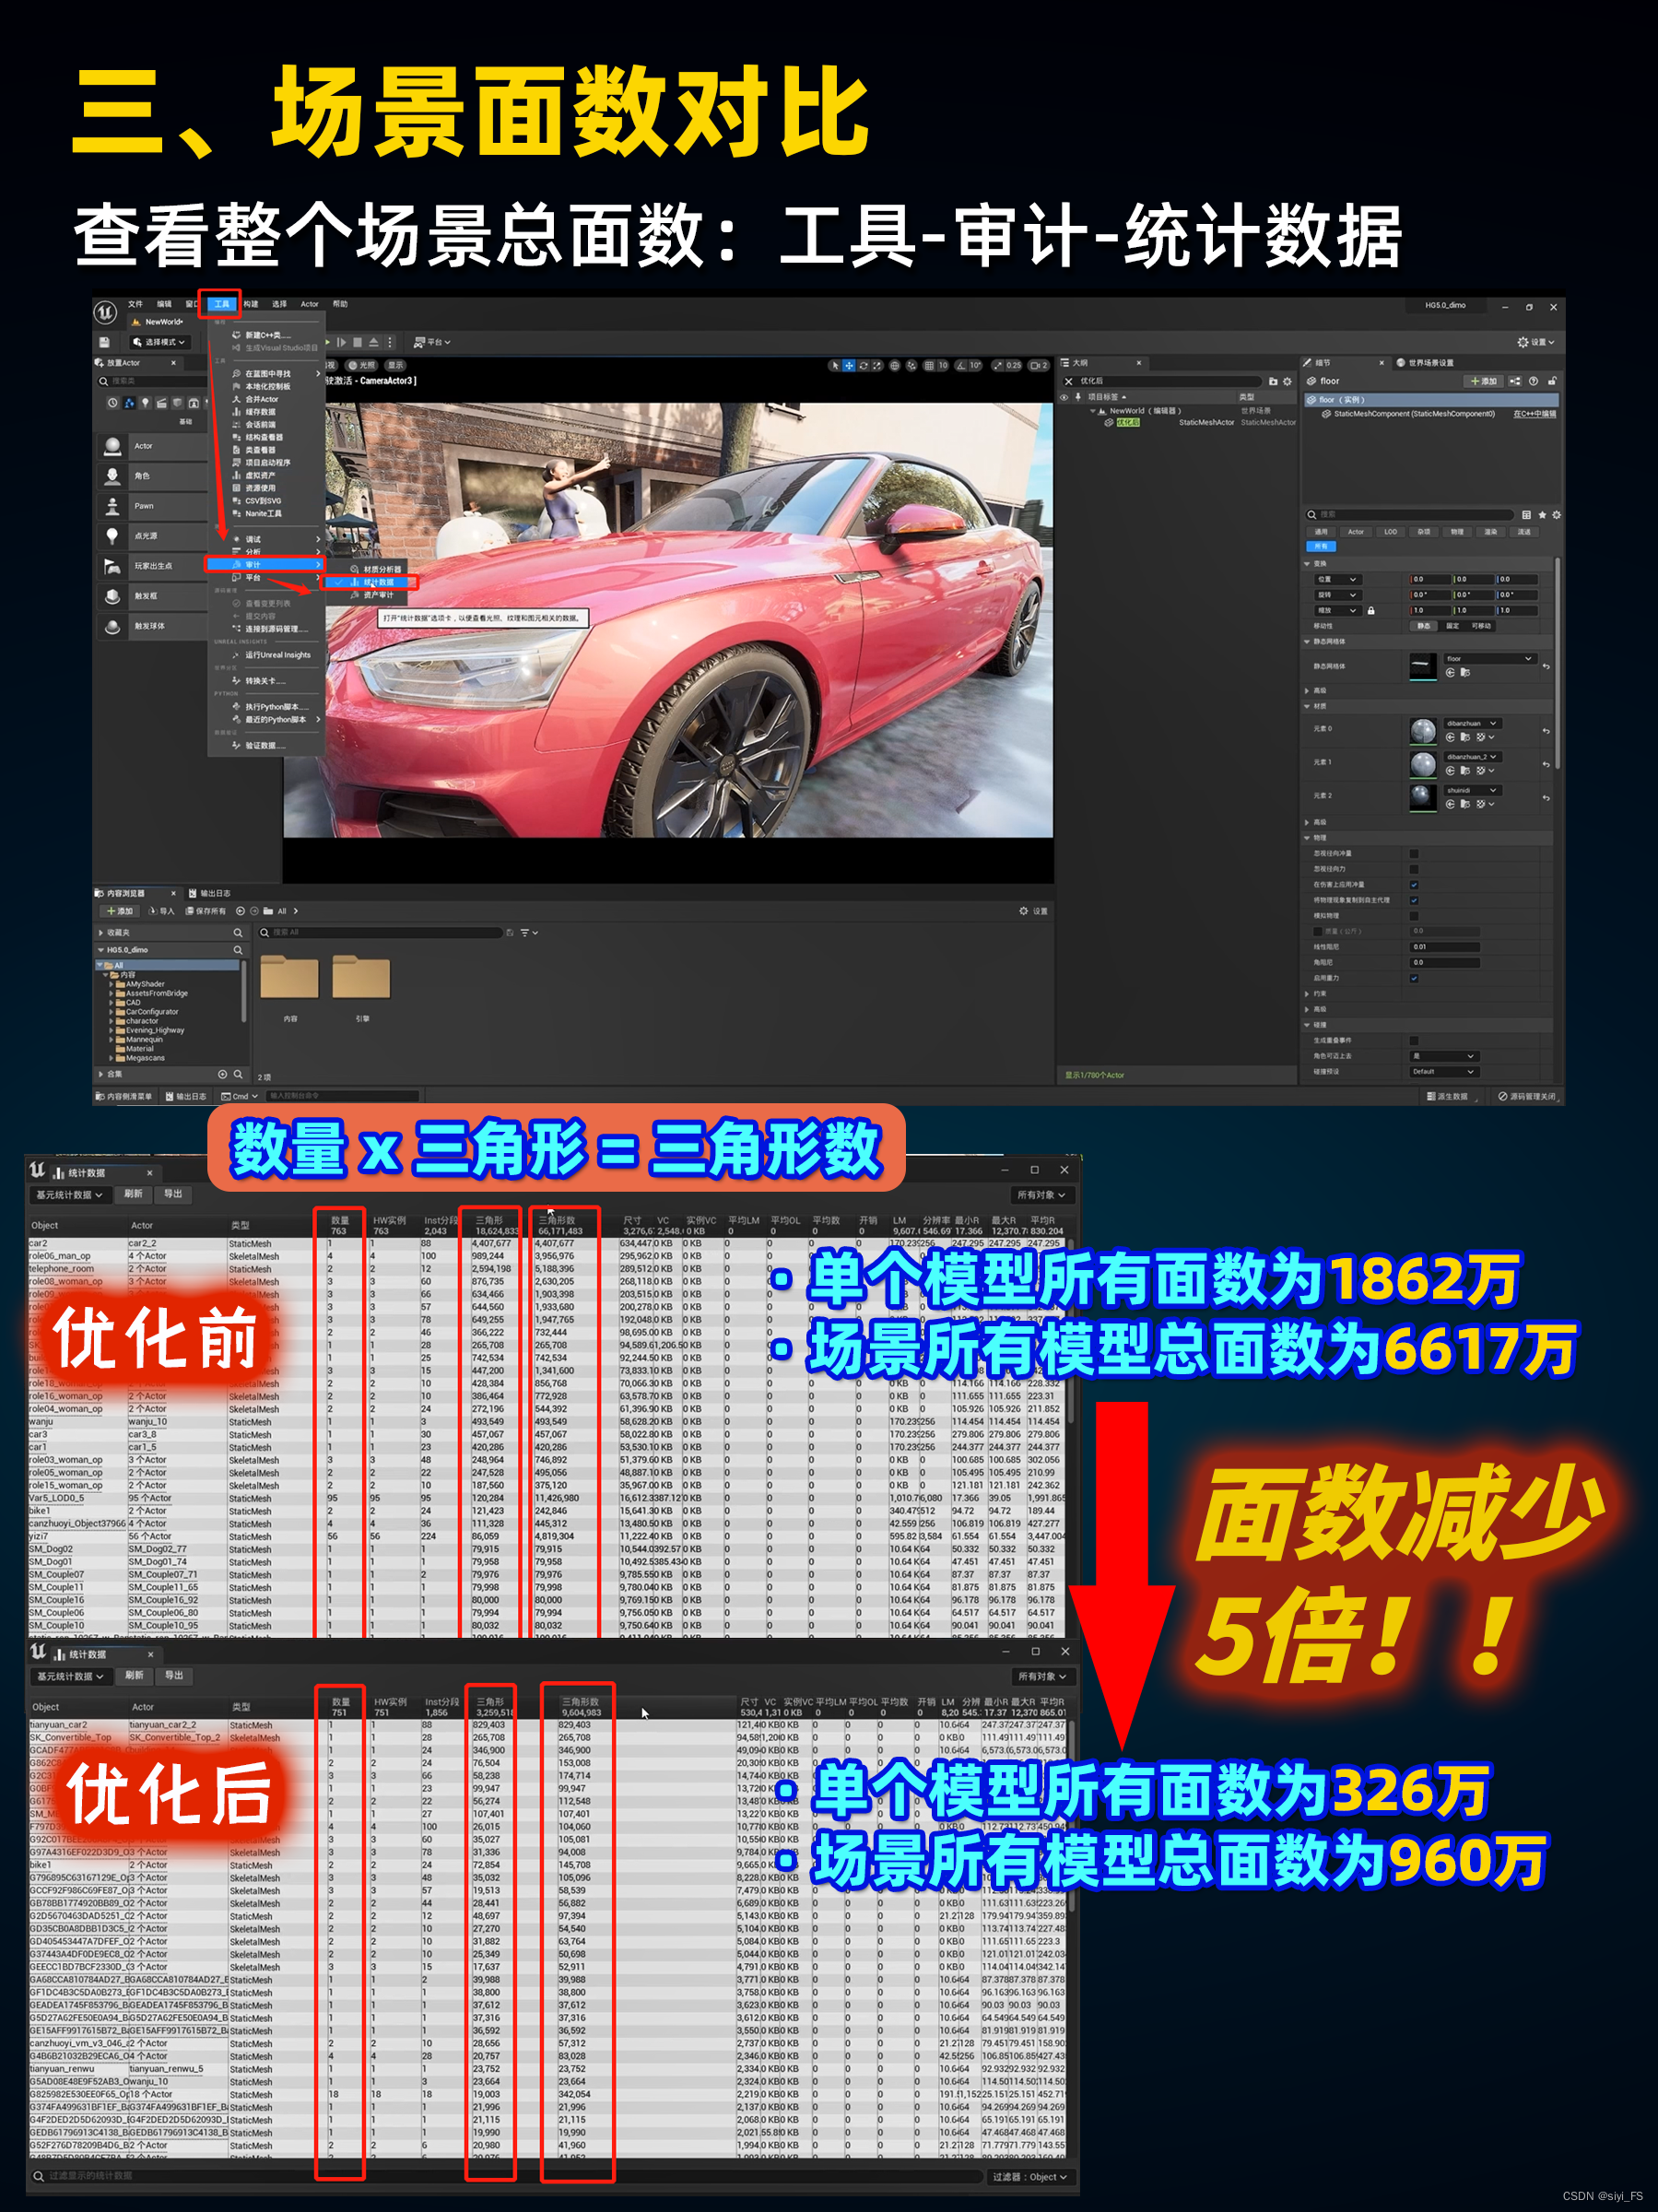This screenshot has width=1658, height=2212.
Task: Open the 构建 menu
Action: (251, 304)
